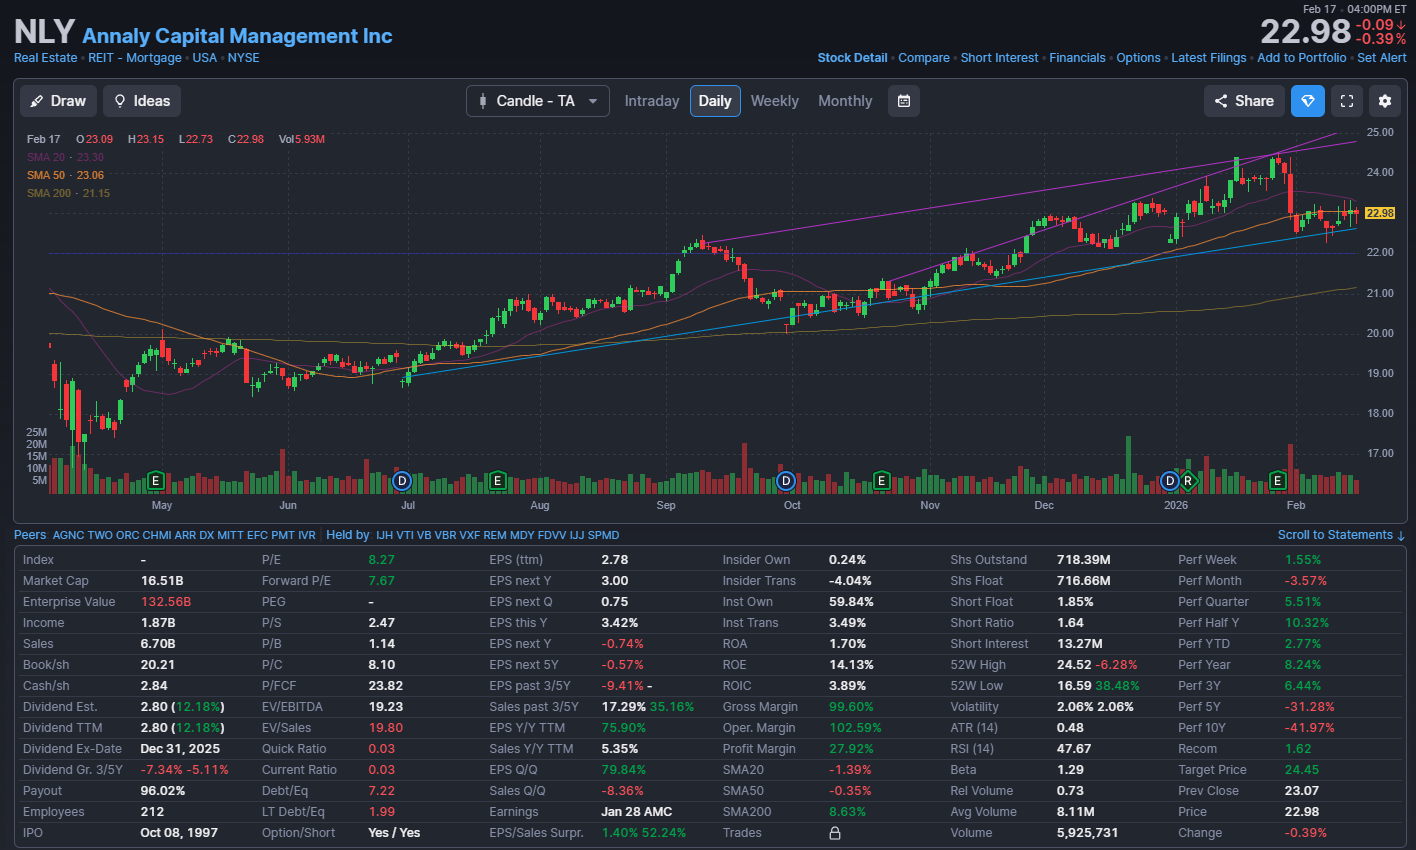Image resolution: width=1416 pixels, height=850 pixels.
Task: Open the Financials link
Action: (x=1078, y=58)
